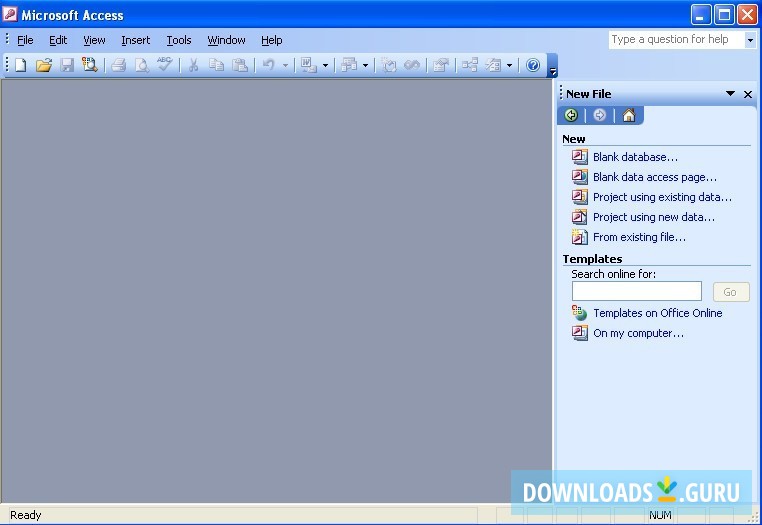The height and width of the screenshot is (525, 762).
Task: Open the help question box dropdown arrow
Action: tap(750, 40)
